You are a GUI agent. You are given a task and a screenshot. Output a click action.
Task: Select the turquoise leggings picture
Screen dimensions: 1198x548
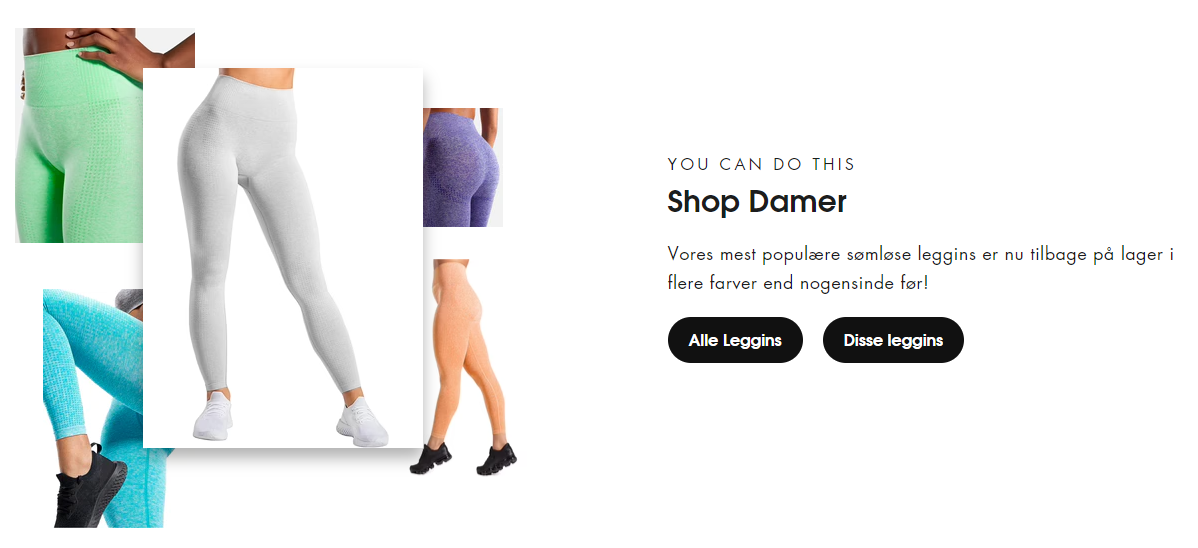tap(92, 408)
